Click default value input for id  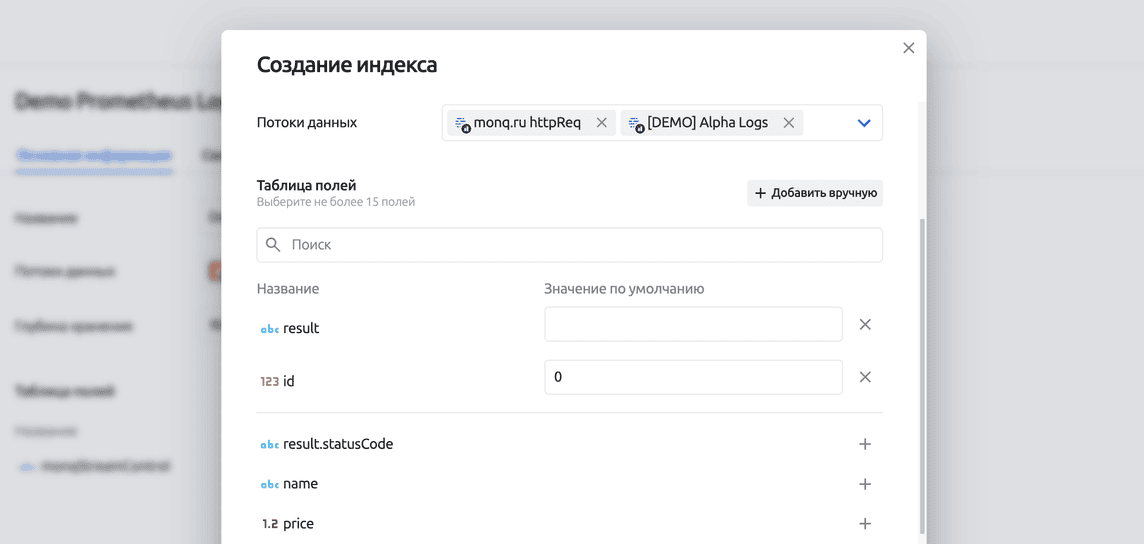(693, 377)
